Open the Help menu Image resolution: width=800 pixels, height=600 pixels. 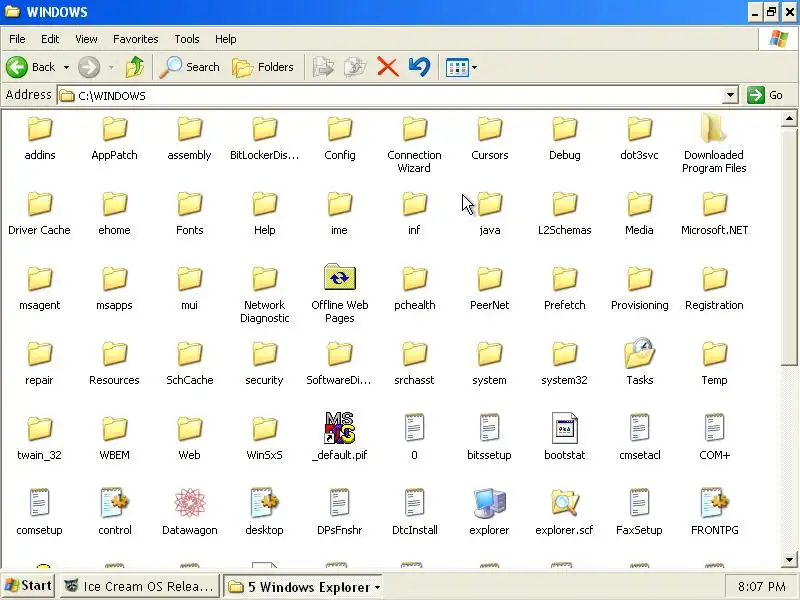point(226,39)
